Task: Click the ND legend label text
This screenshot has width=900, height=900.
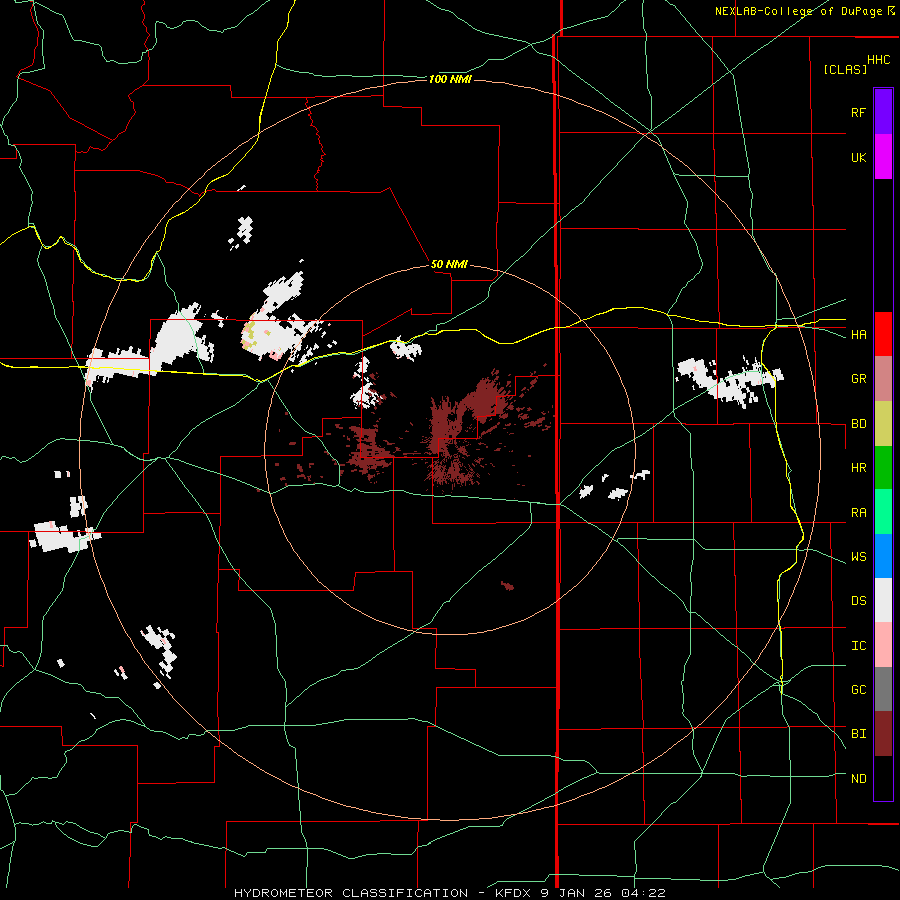Action: [x=859, y=779]
